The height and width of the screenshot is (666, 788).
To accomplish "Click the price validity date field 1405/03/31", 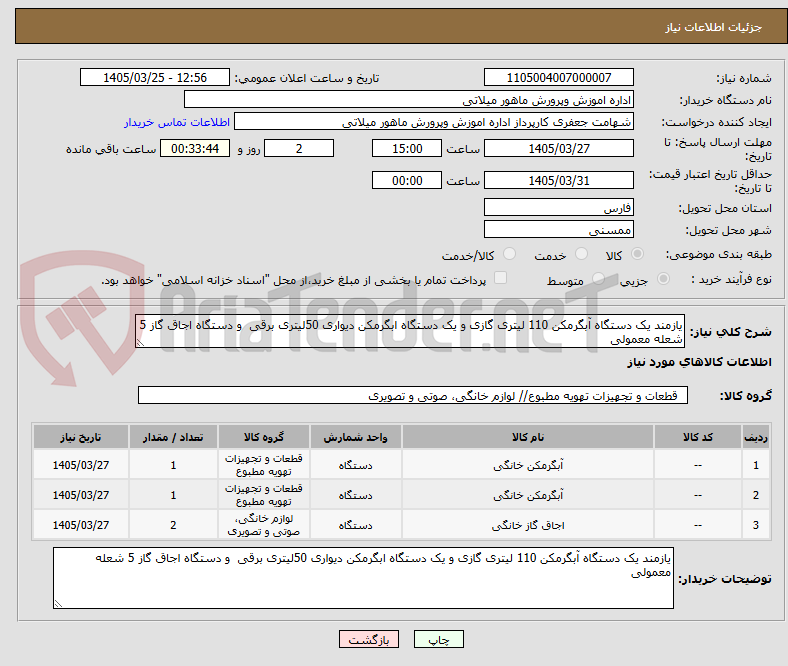I will (558, 180).
